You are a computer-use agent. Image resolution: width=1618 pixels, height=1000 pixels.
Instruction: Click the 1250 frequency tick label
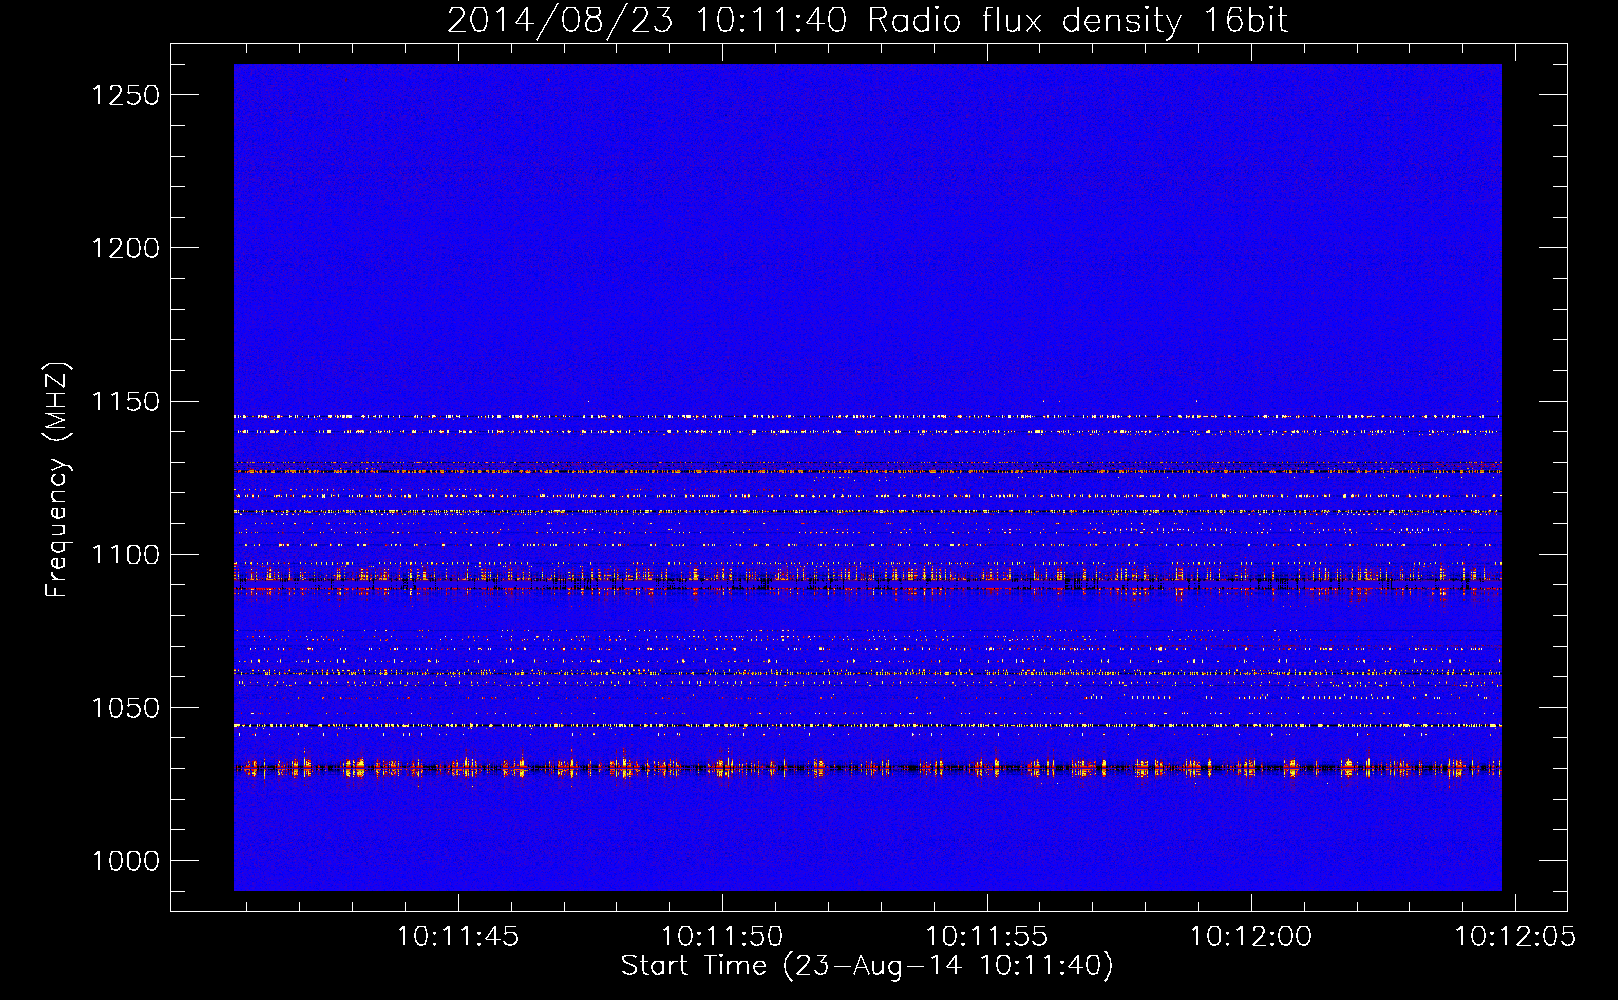(125, 95)
